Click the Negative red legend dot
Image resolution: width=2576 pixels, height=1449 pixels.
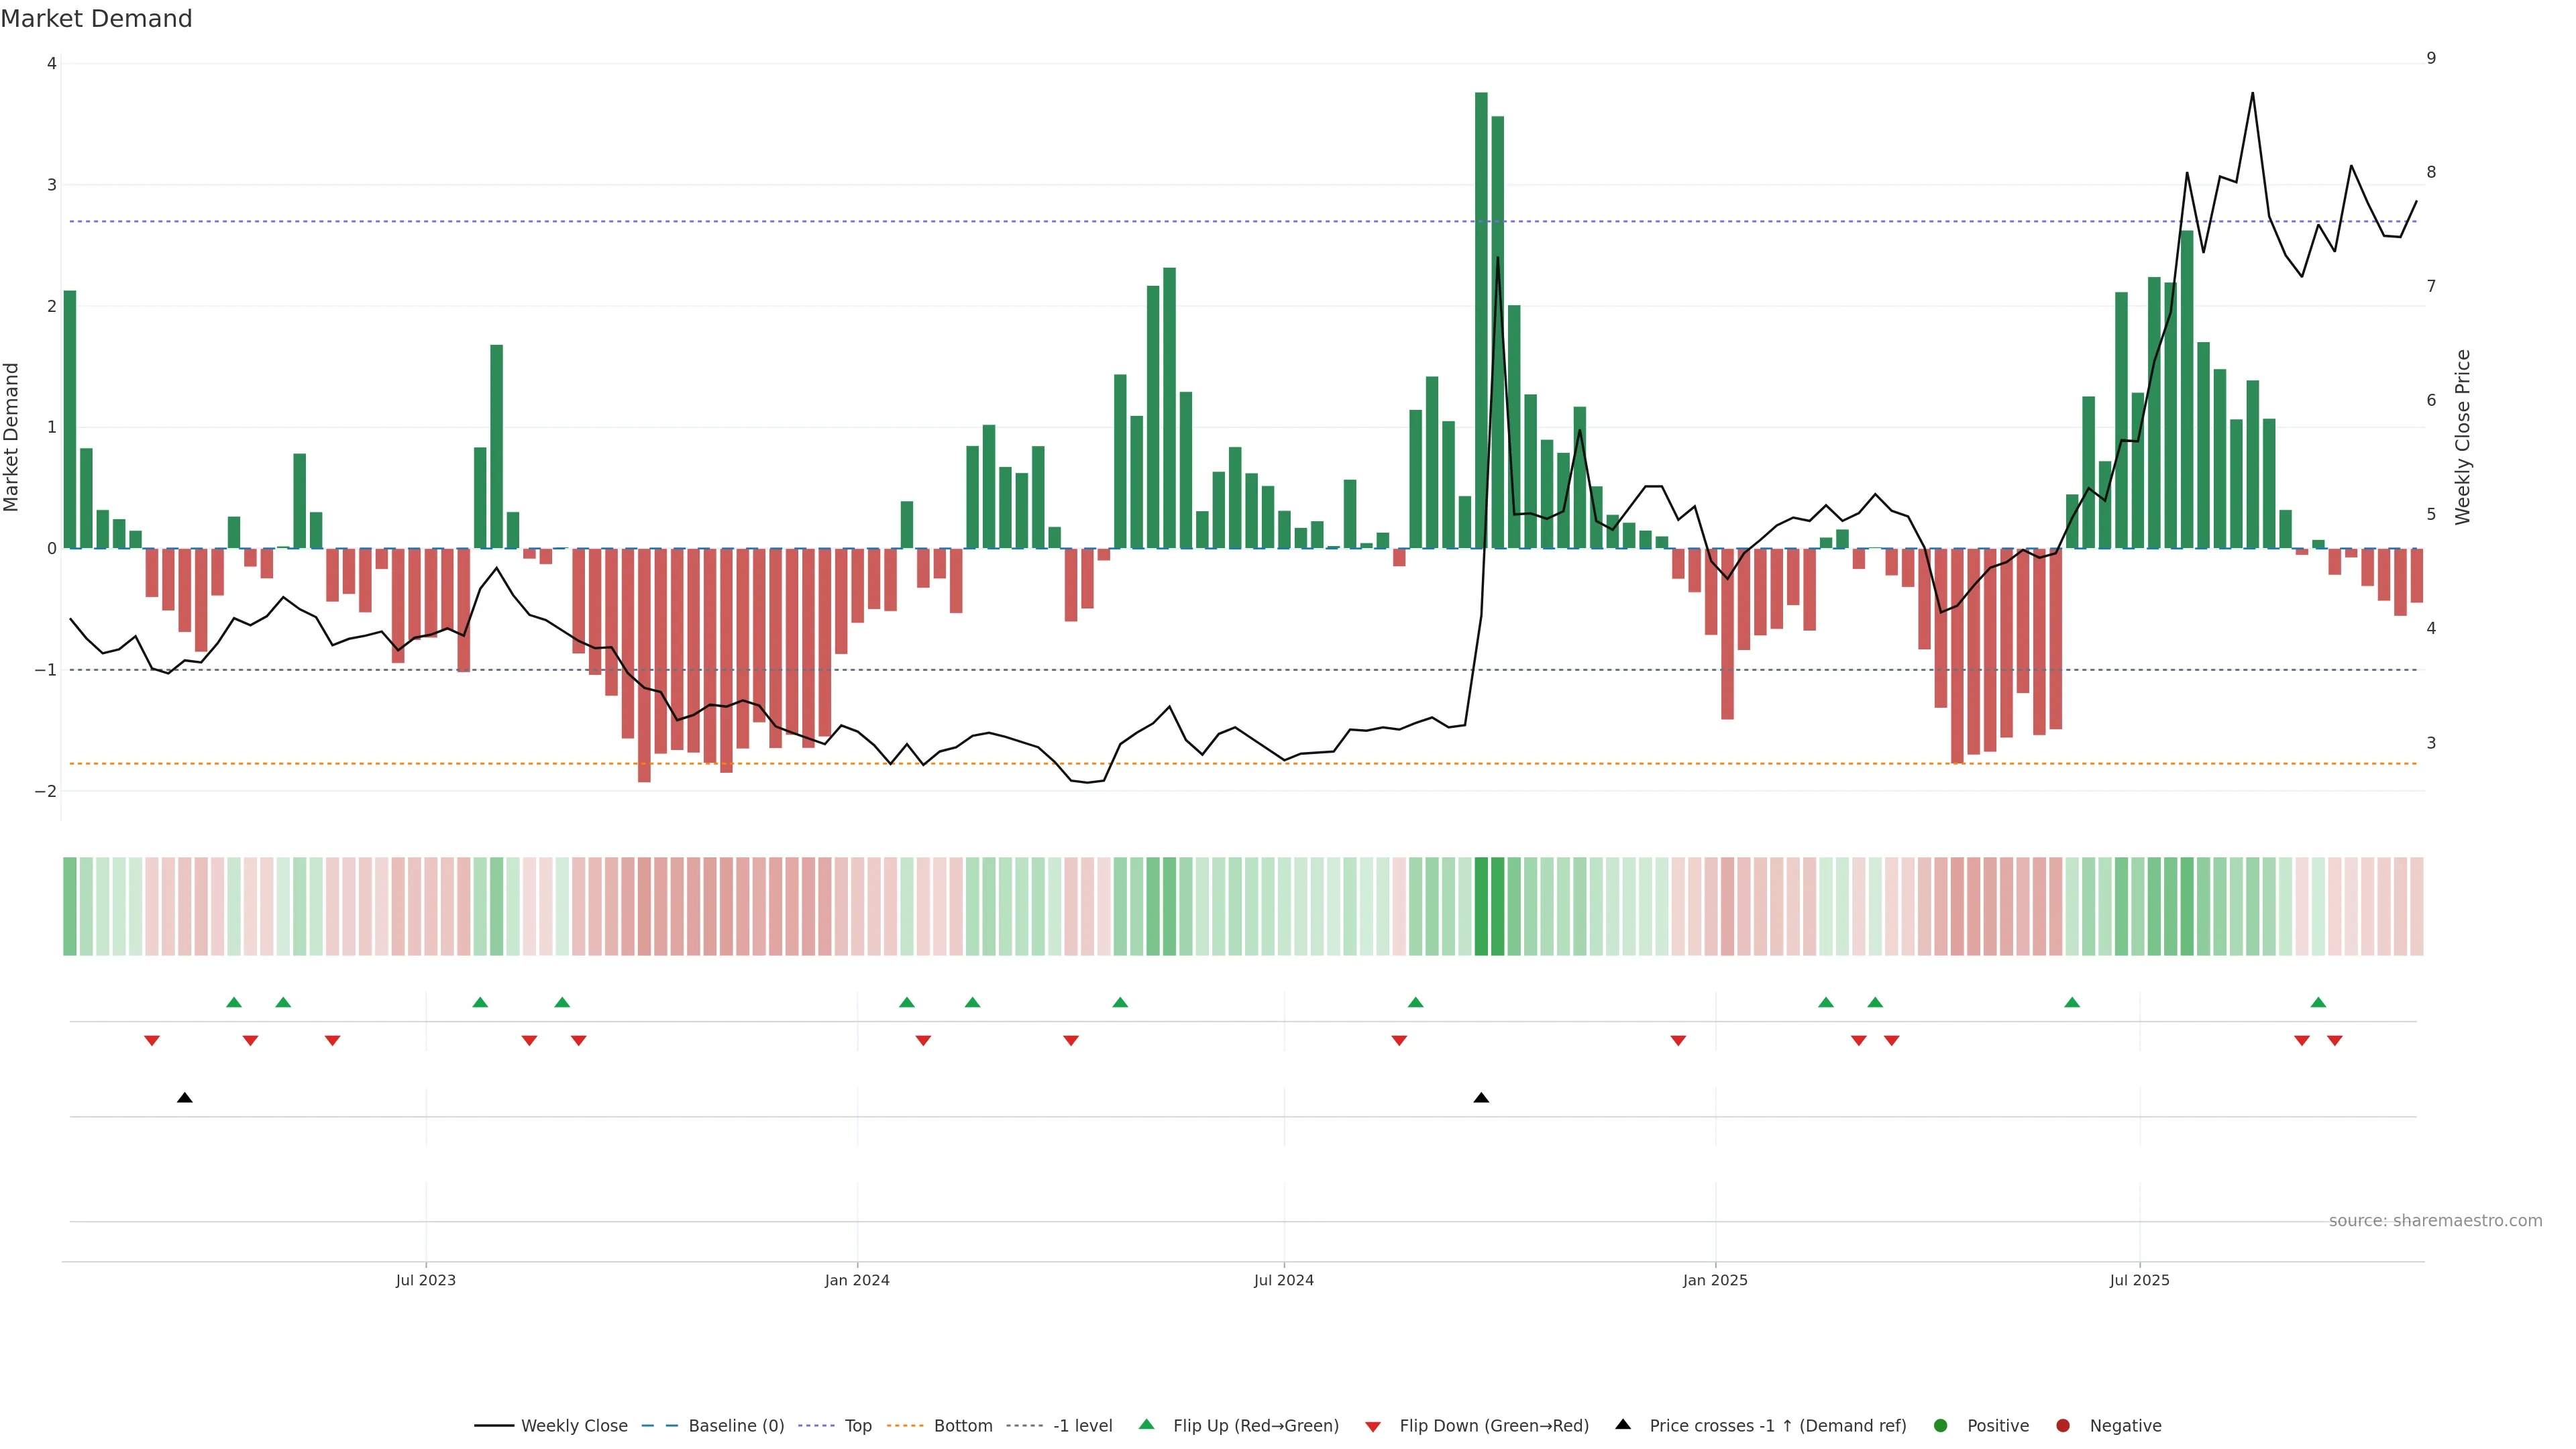click(2063, 1426)
